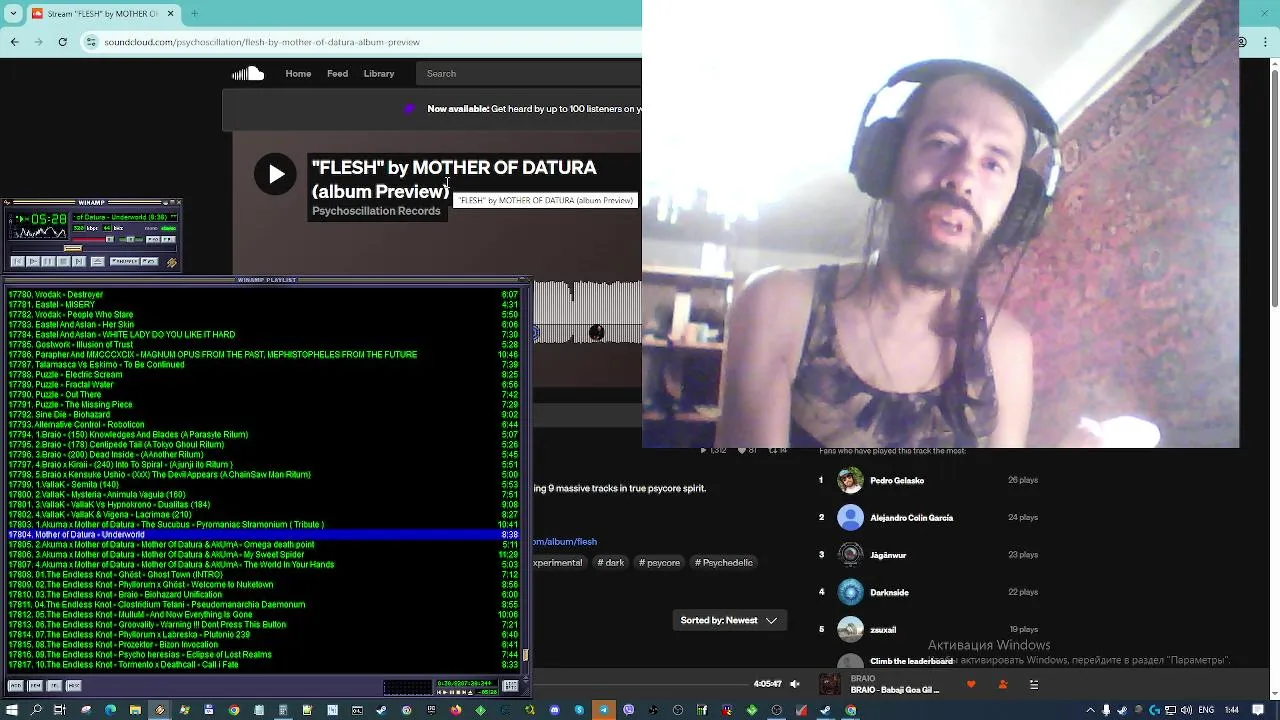
Task: Click top fan Jägärwur
Action: pos(888,555)
